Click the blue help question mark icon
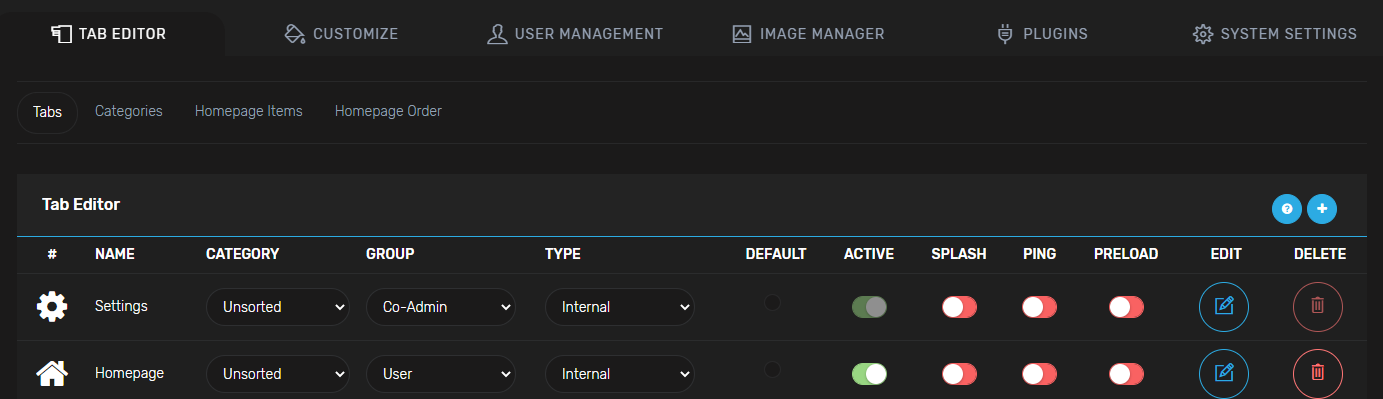 [x=1287, y=209]
